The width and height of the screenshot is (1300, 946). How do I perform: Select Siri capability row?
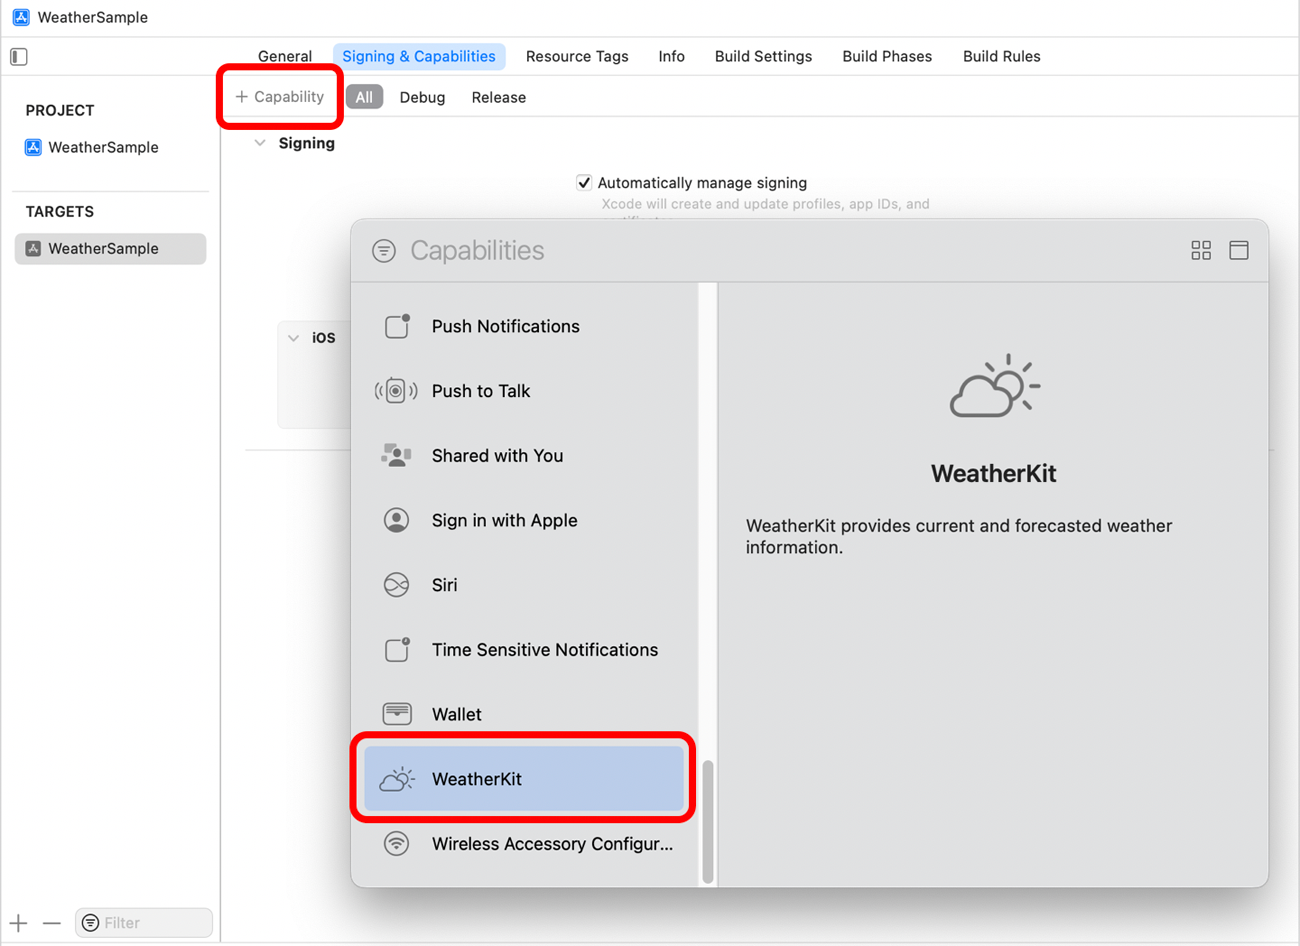click(x=525, y=585)
